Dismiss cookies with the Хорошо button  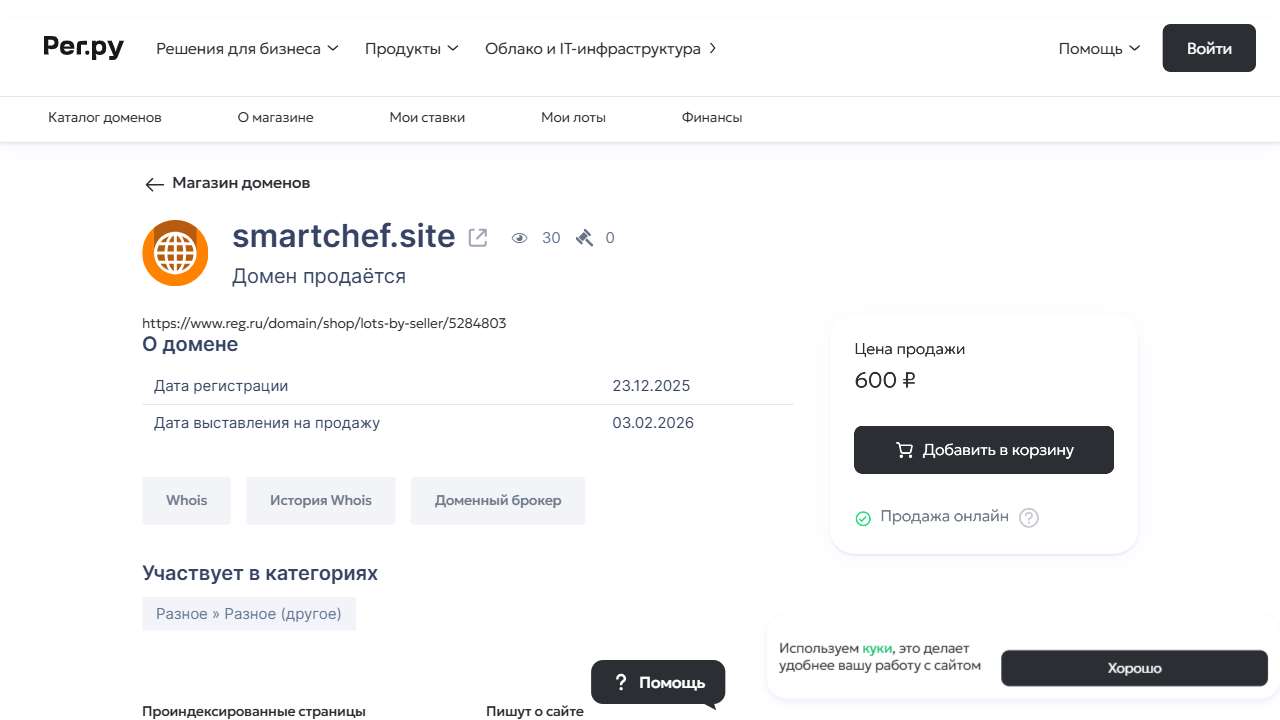[x=1134, y=668]
